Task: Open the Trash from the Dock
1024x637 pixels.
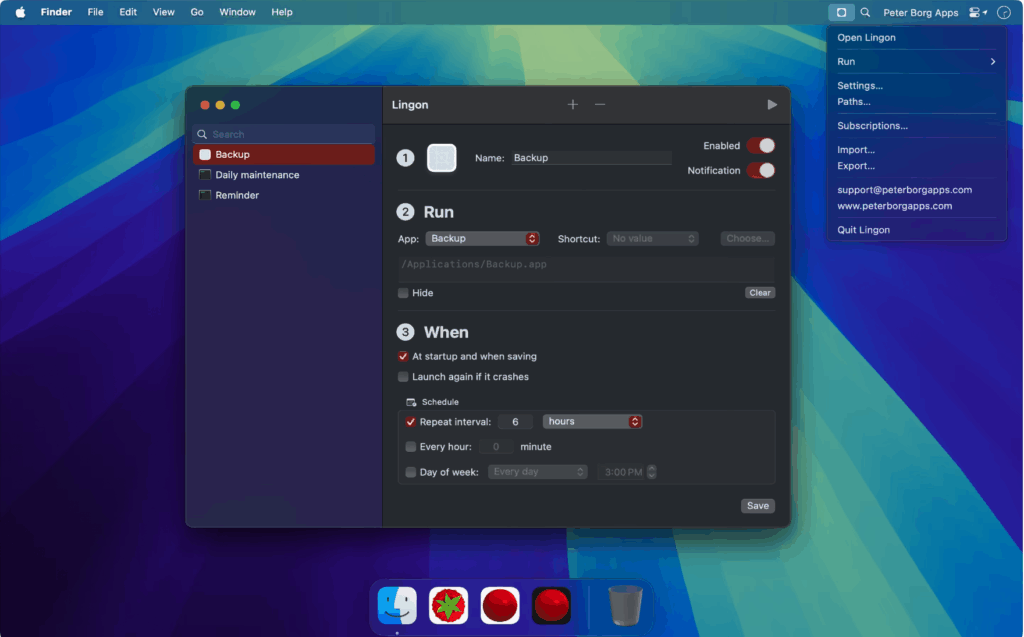Action: [625, 605]
